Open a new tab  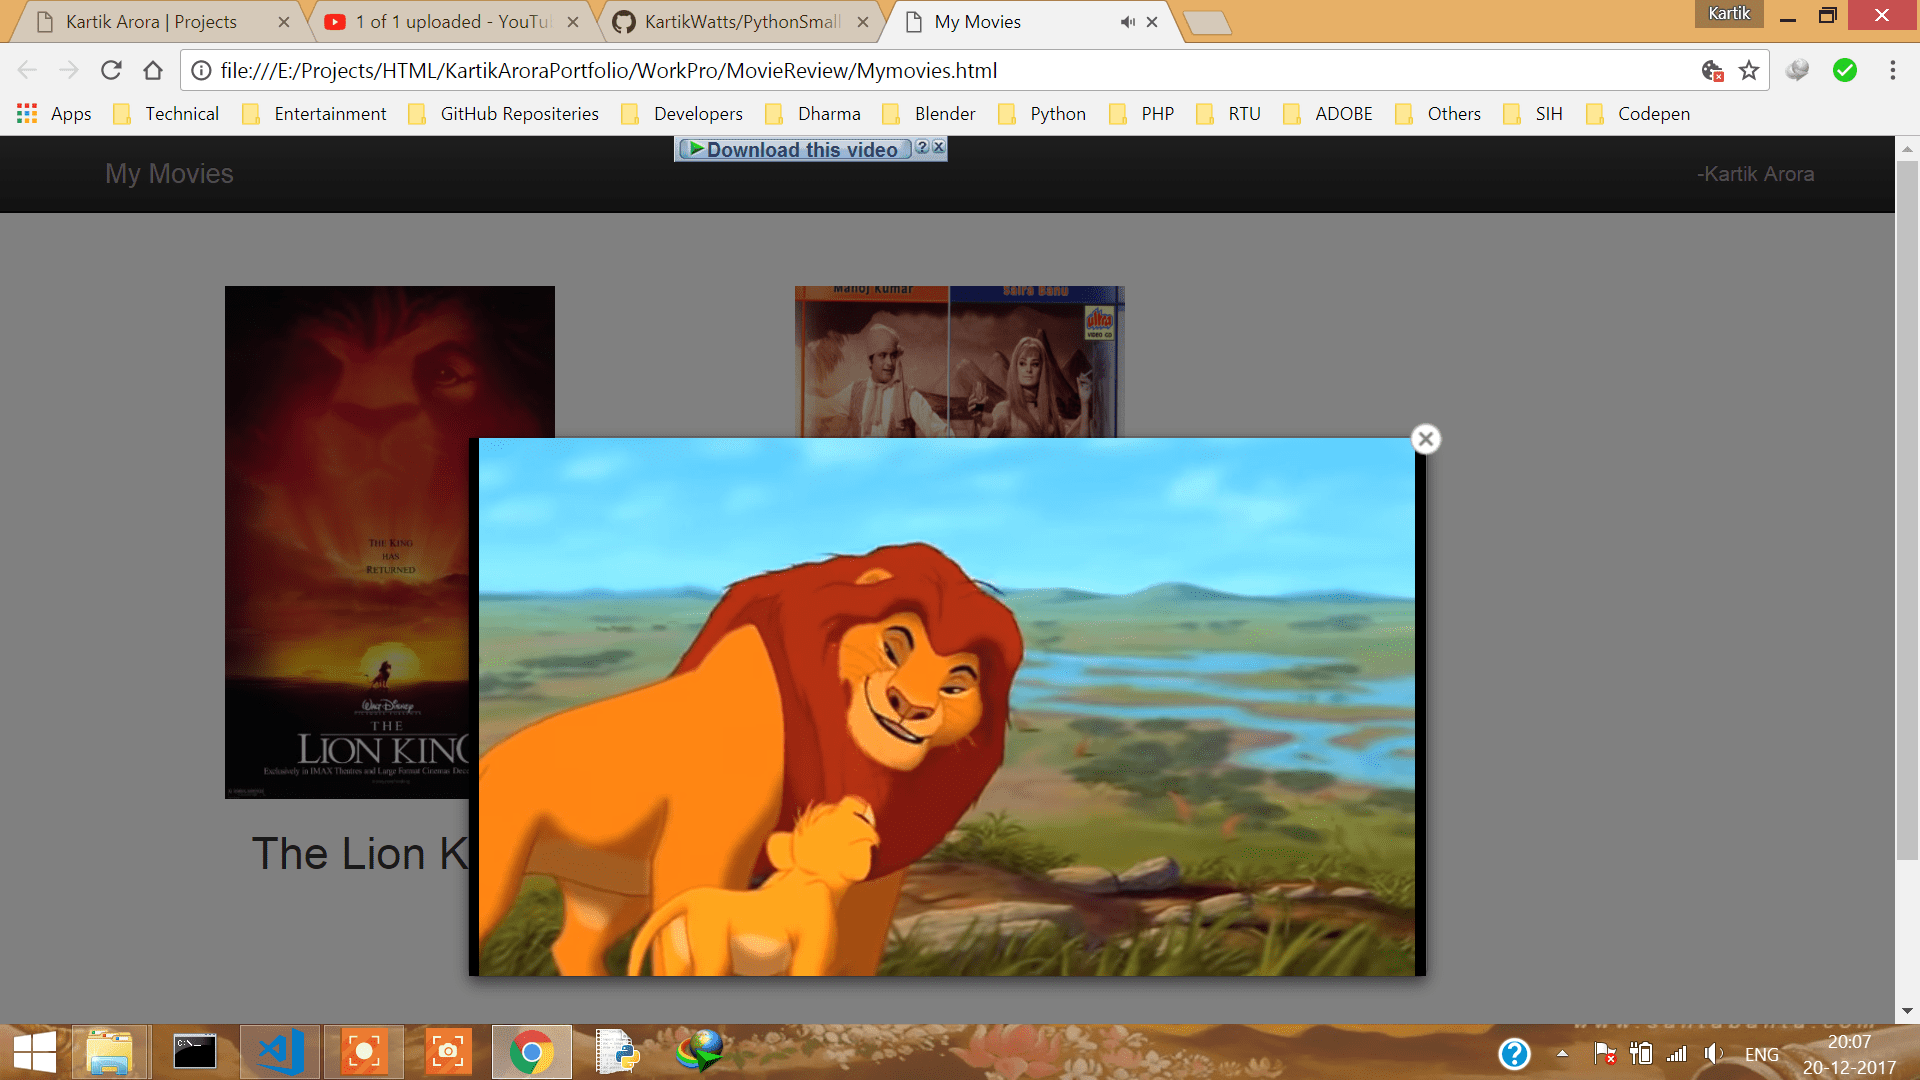[1207, 23]
